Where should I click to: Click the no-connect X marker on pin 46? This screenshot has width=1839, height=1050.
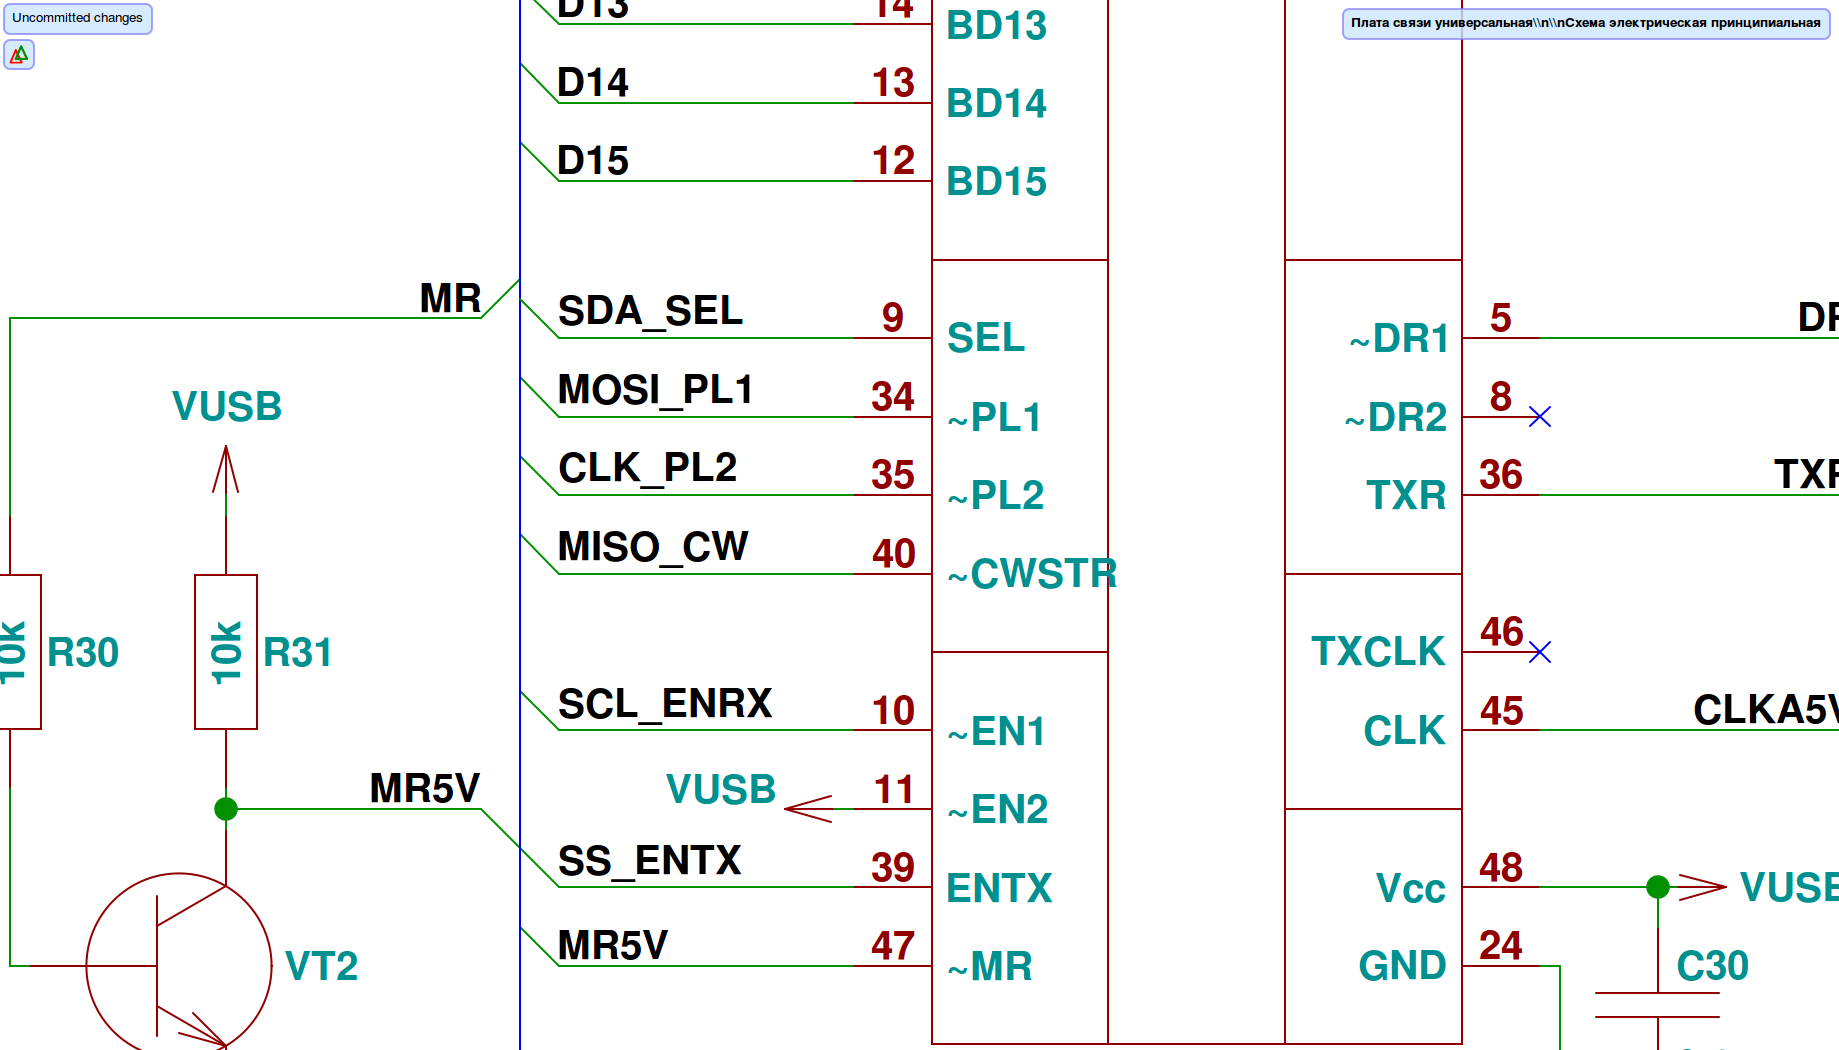pos(1540,653)
